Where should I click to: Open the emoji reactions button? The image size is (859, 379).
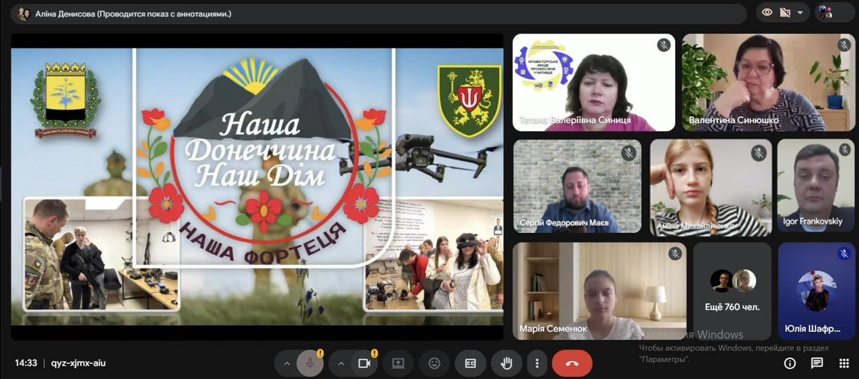(434, 363)
